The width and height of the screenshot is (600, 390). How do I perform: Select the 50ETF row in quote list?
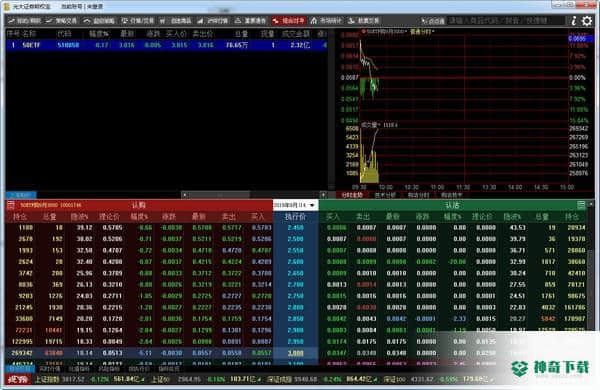(x=166, y=45)
